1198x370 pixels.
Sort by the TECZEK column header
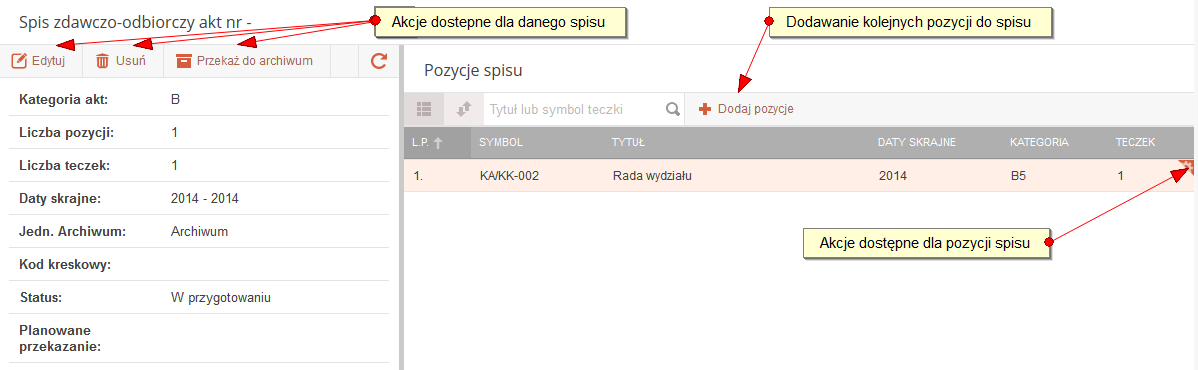pyautogui.click(x=1135, y=142)
